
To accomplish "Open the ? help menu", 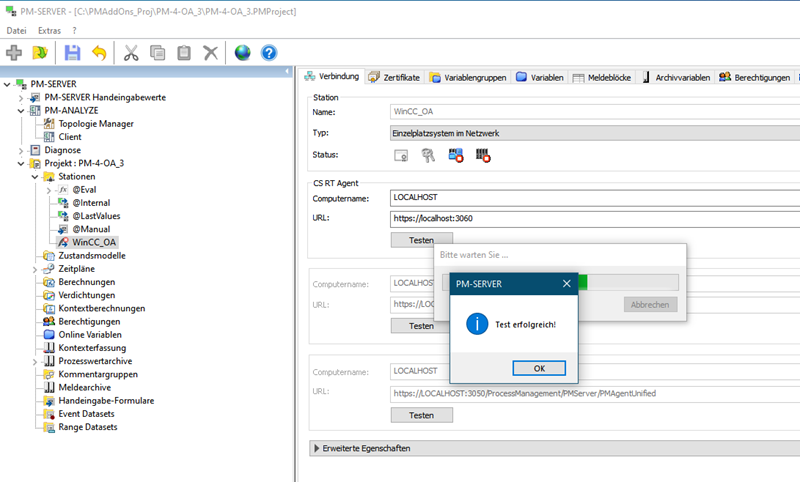I will (74, 31).
